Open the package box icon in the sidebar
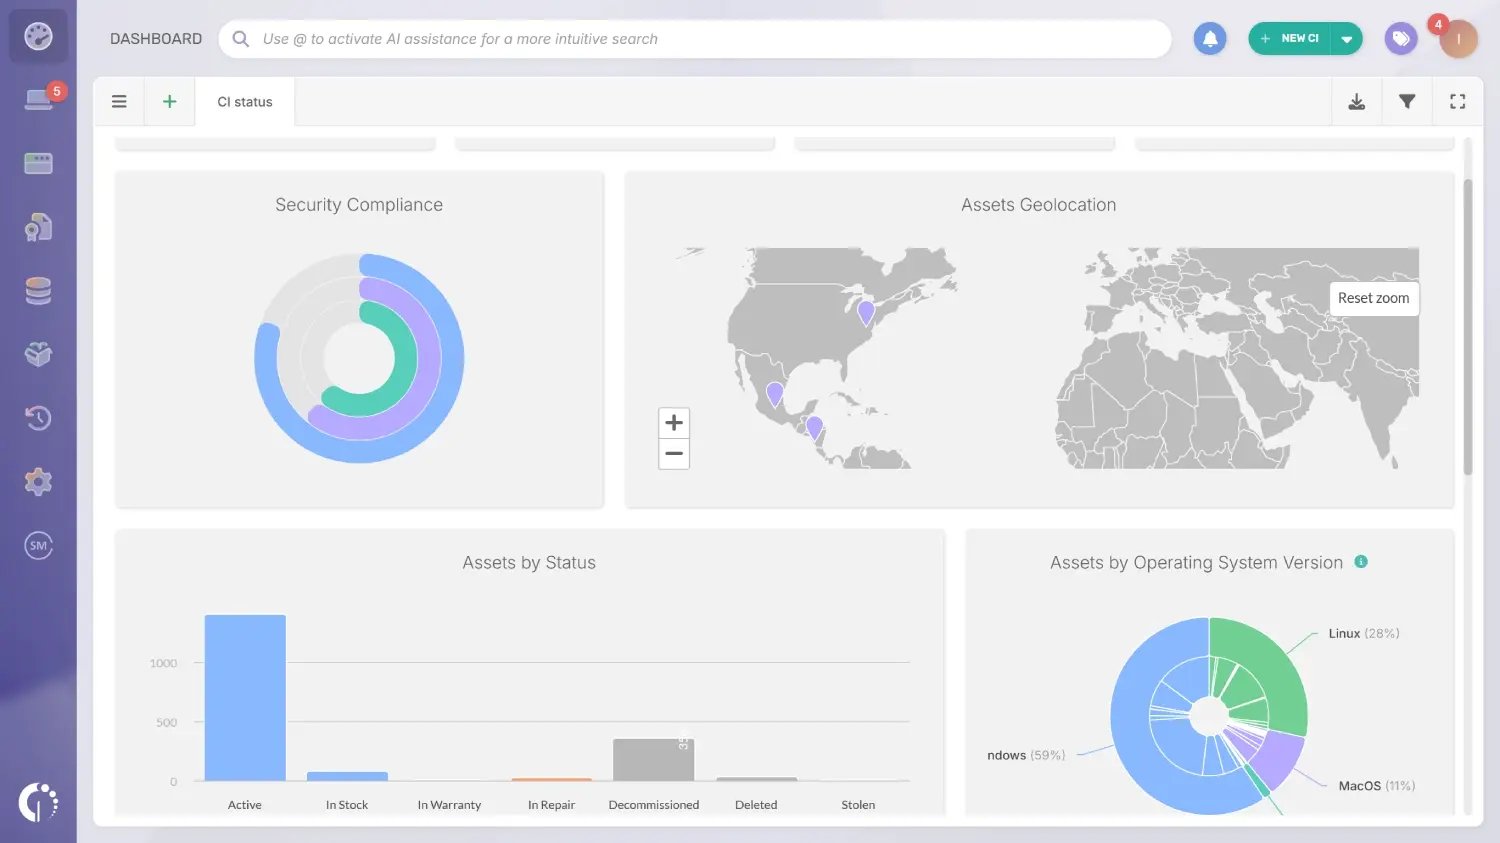Screen dimensions: 1500x843 (x=37, y=354)
